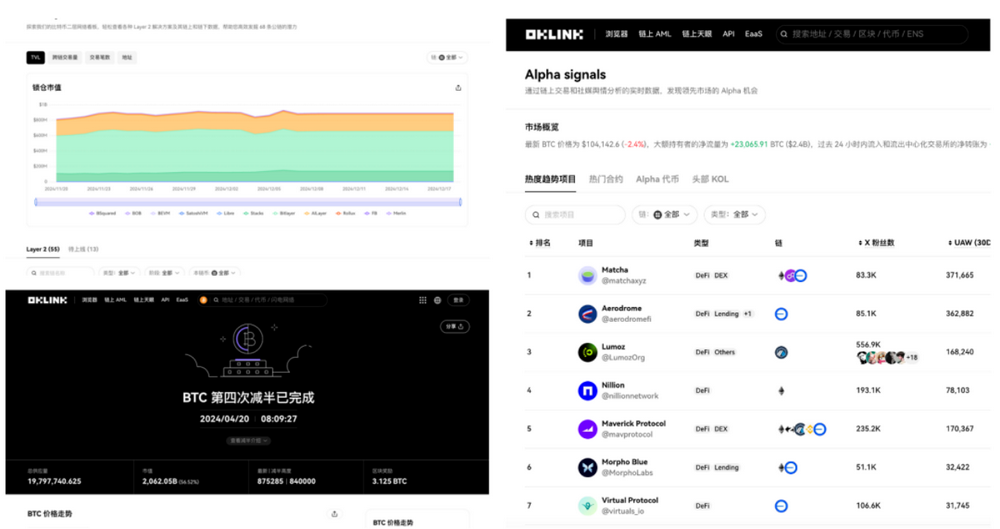Click the export icon next to BTC 价格走势
1000x529 pixels.
[x=334, y=514]
